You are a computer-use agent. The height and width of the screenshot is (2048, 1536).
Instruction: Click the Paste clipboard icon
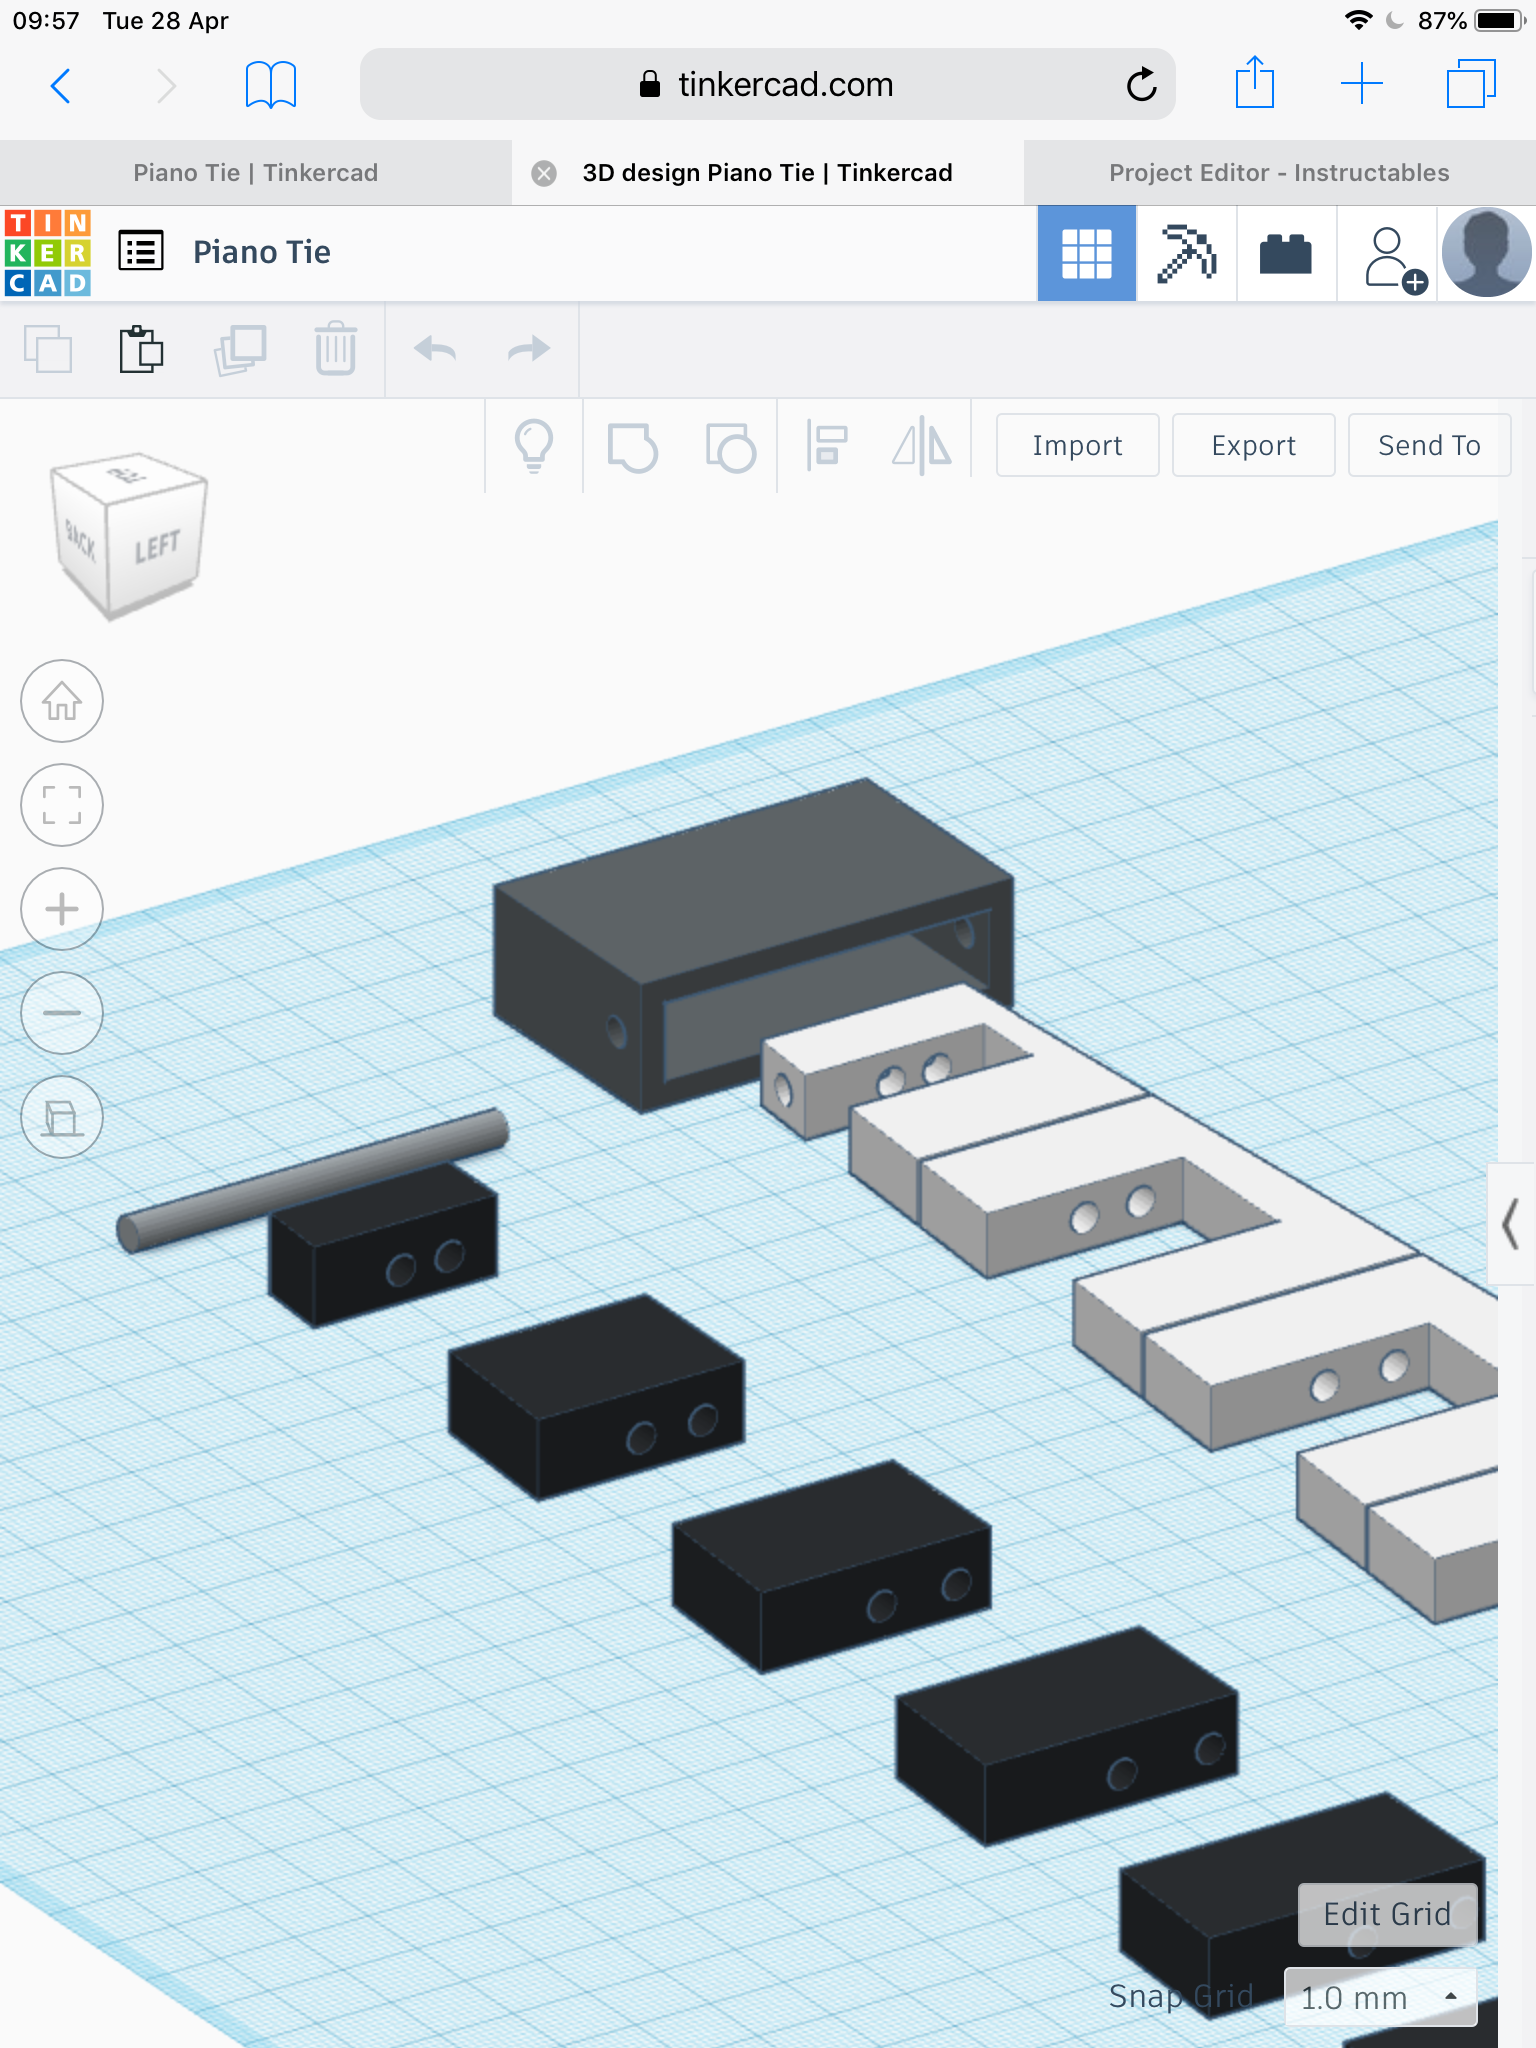pyautogui.click(x=142, y=349)
